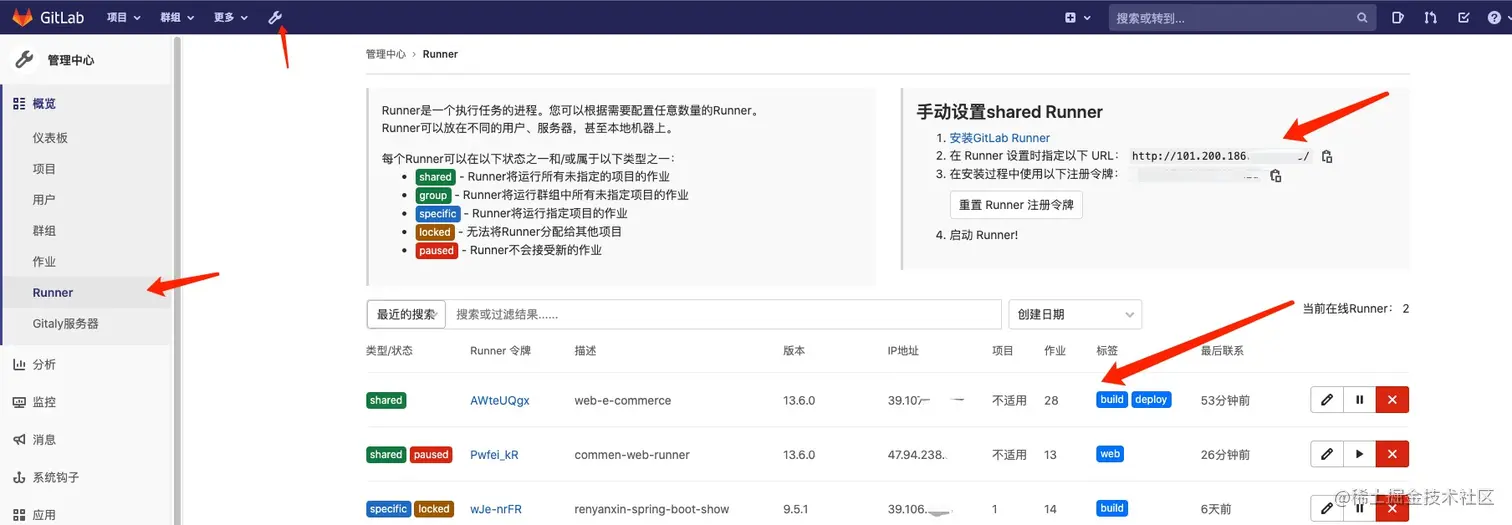The image size is (1512, 525).
Task: Edit the renyanxin-spring-boot-show runner
Action: pos(1327,509)
